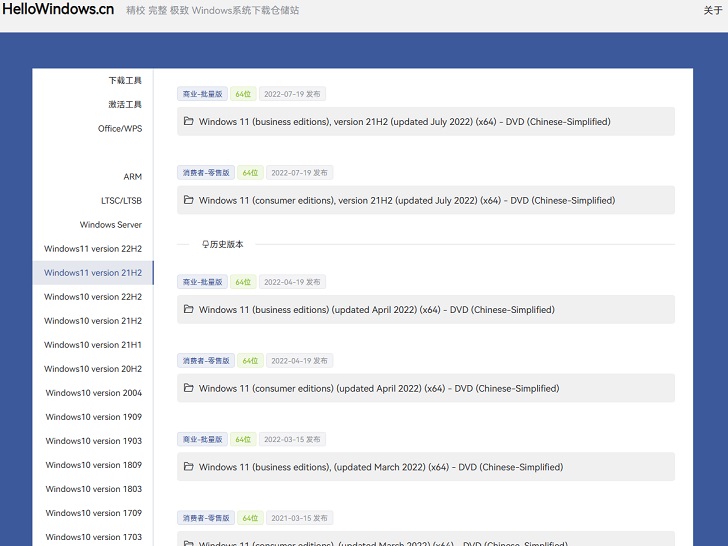This screenshot has width=728, height=546.
Task: Open Office/WPS sidebar entry
Action: 120,129
